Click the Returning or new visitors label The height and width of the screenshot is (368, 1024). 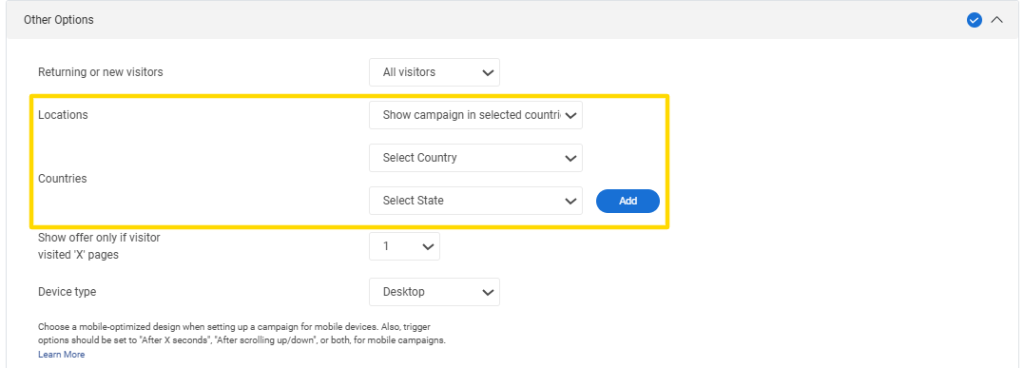tap(101, 72)
